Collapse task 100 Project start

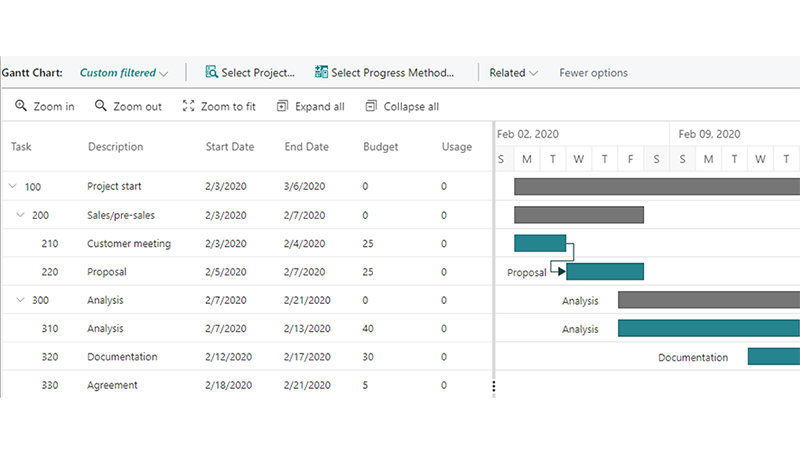[13, 186]
